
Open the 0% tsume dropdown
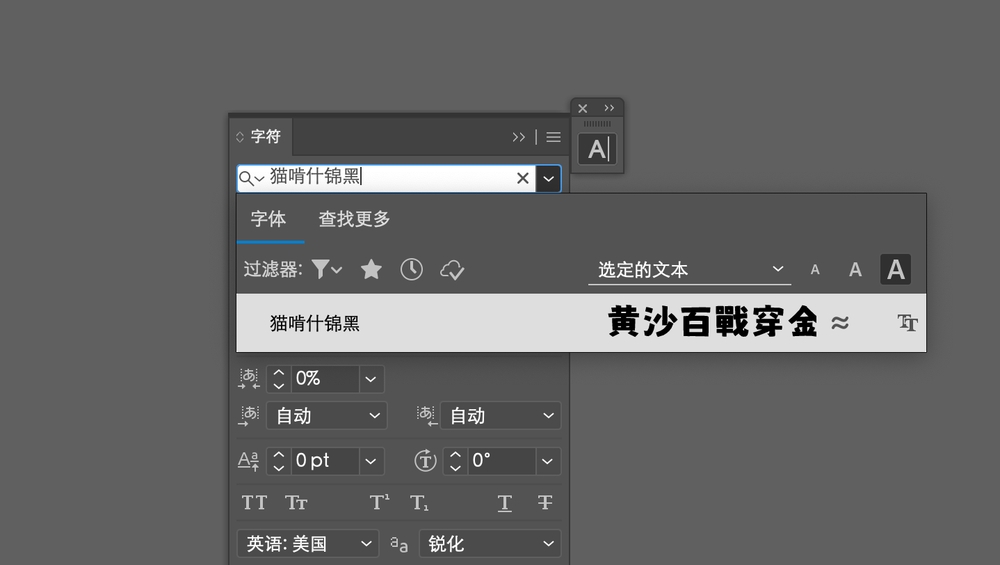click(371, 379)
